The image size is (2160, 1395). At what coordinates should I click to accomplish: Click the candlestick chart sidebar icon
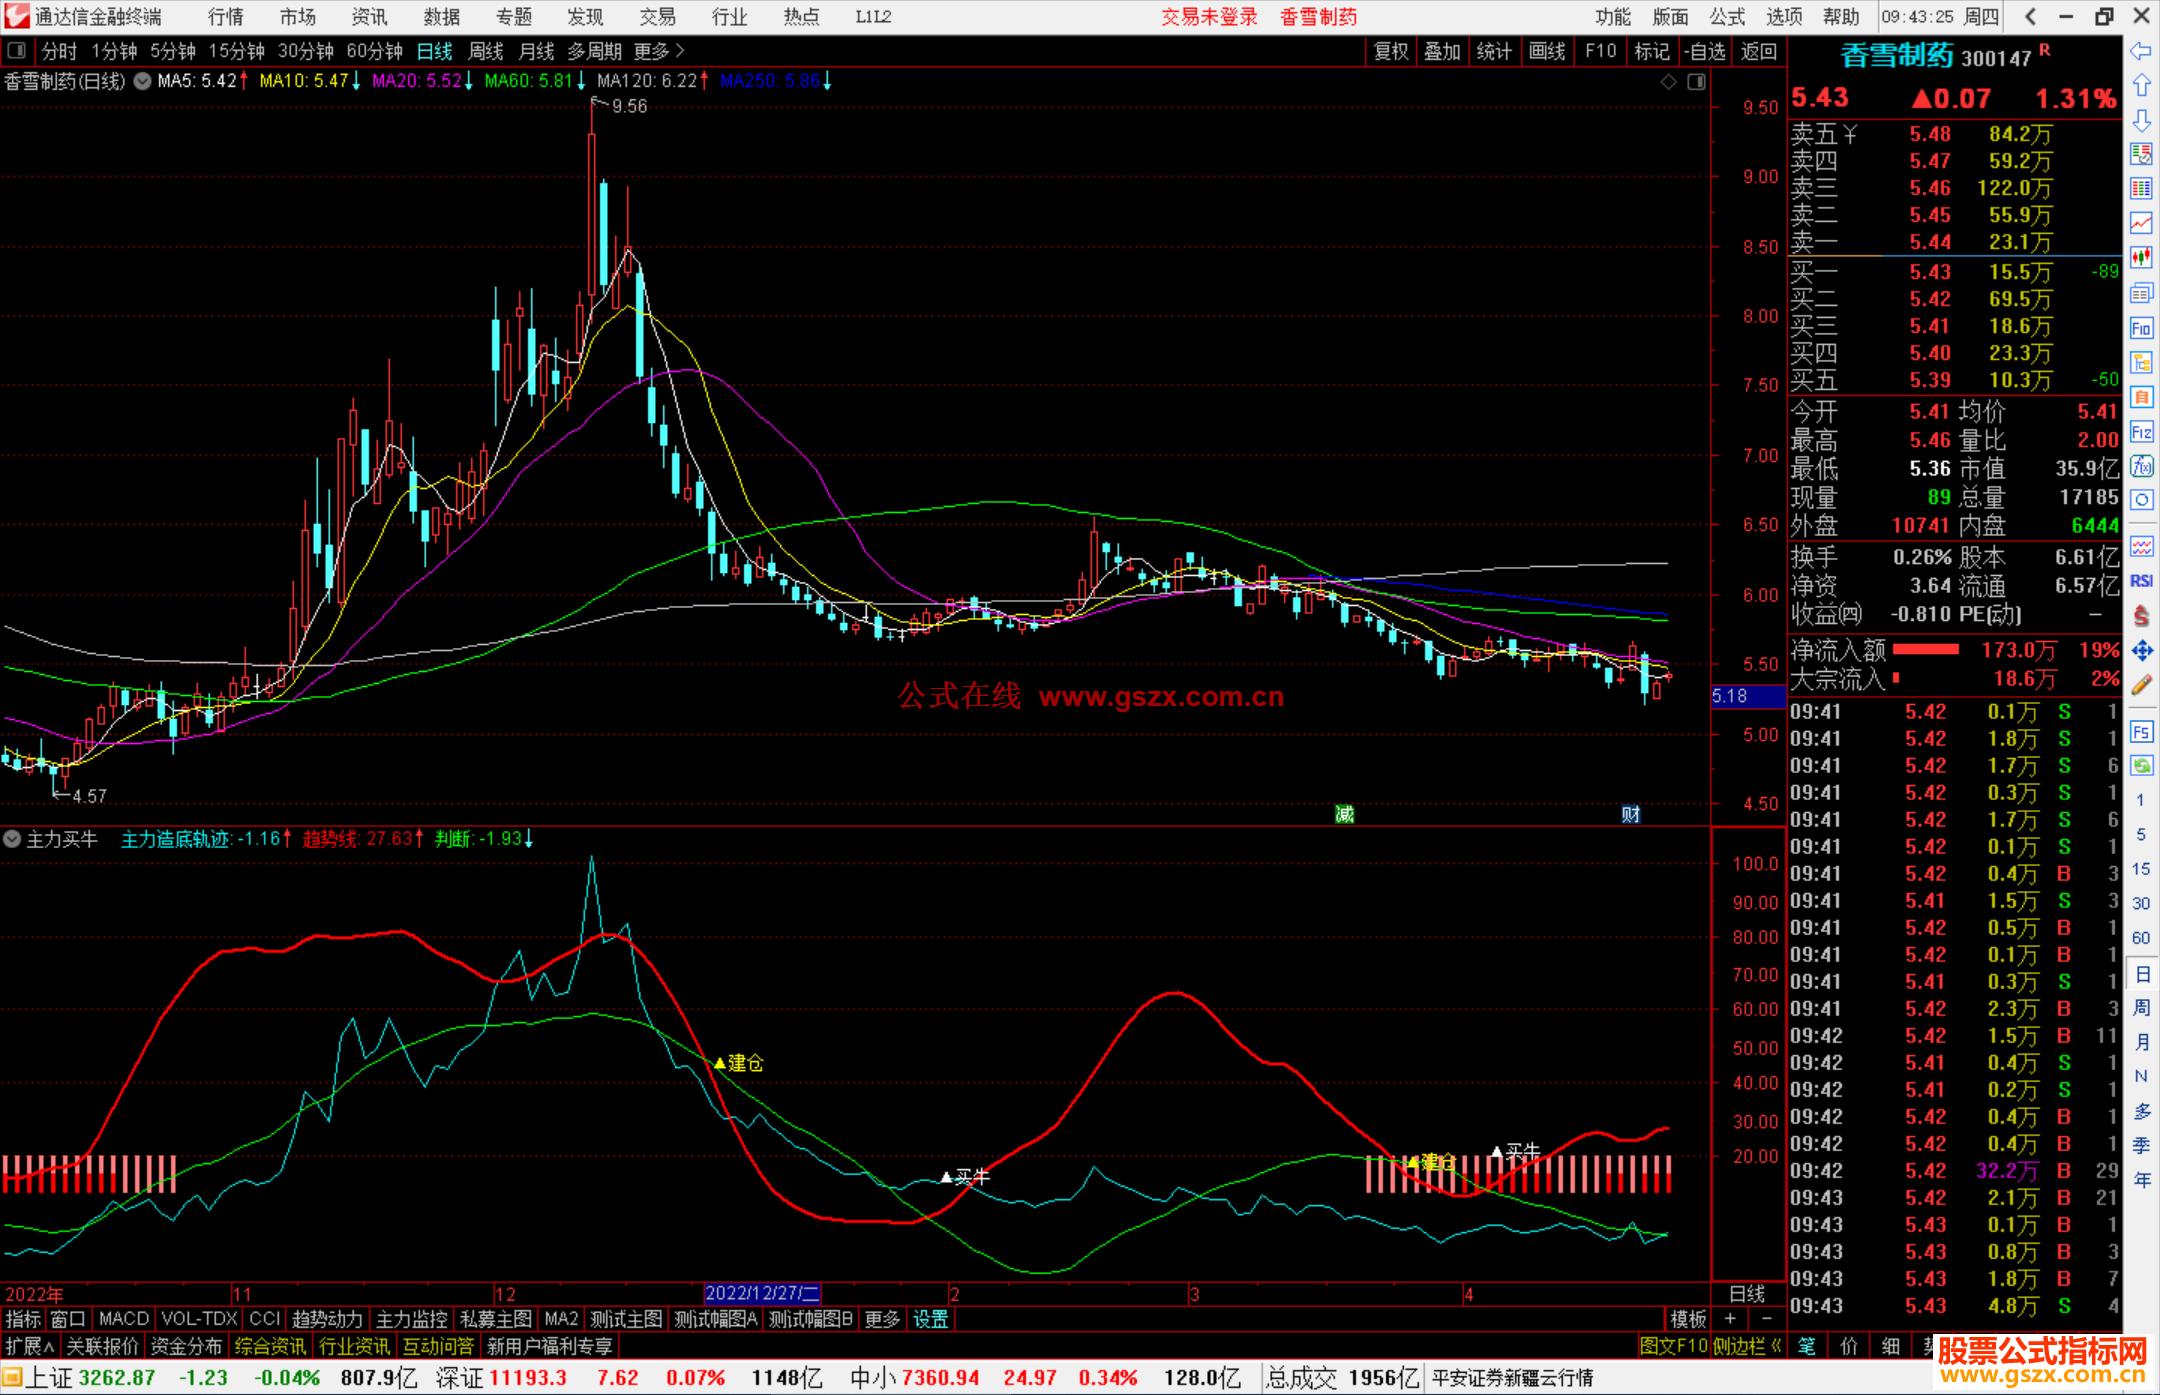[x=2141, y=257]
